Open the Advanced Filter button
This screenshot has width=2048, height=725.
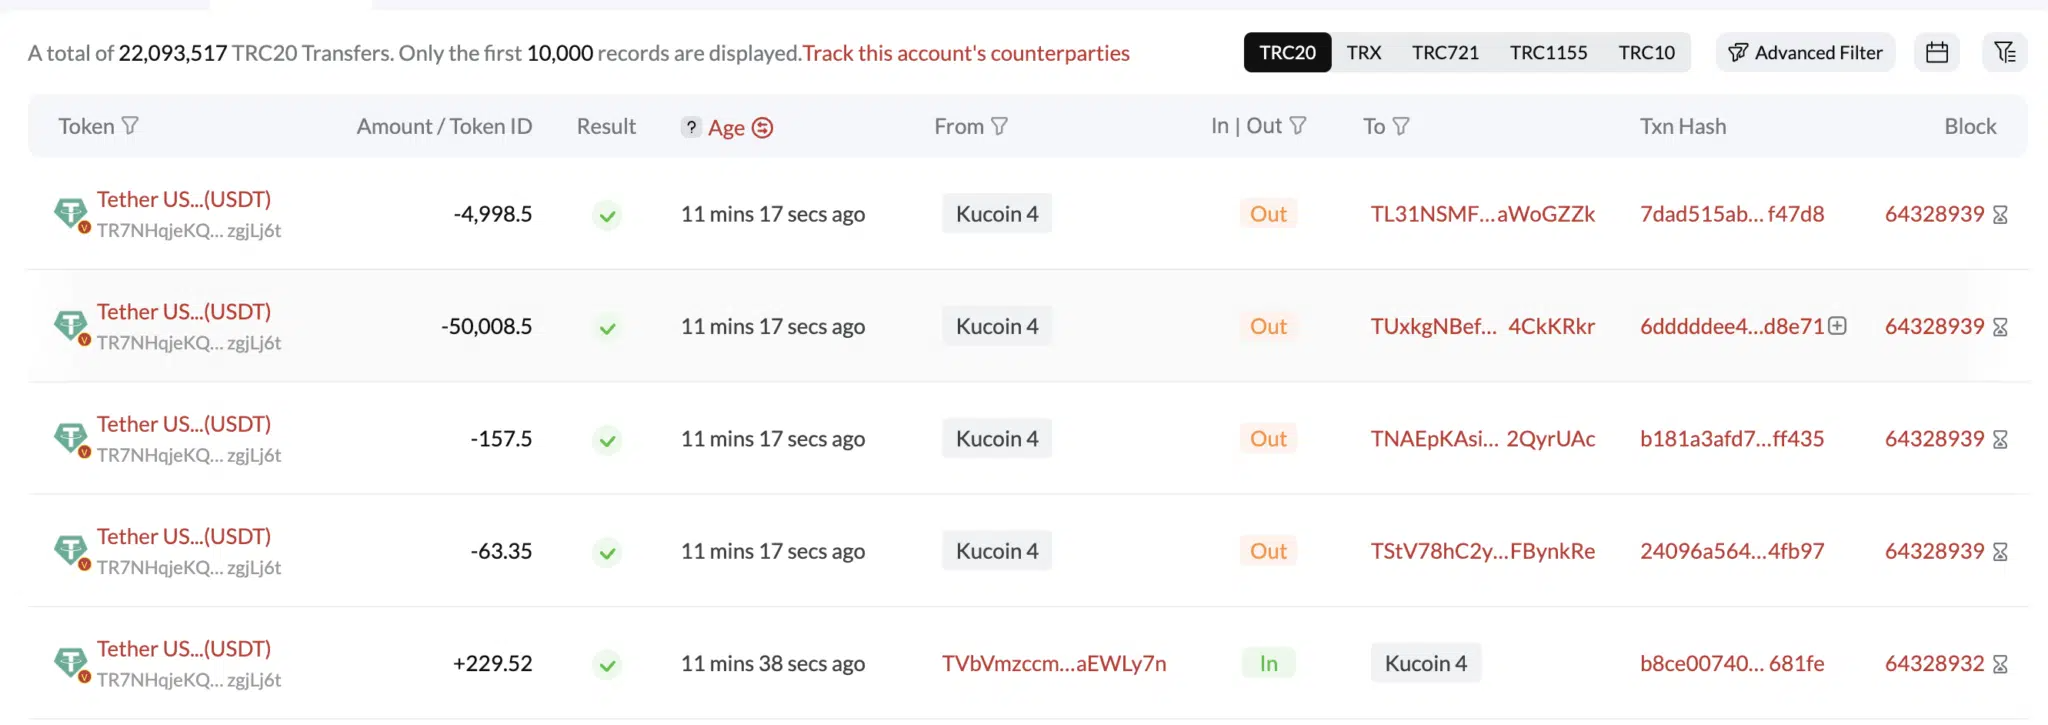(x=1805, y=53)
